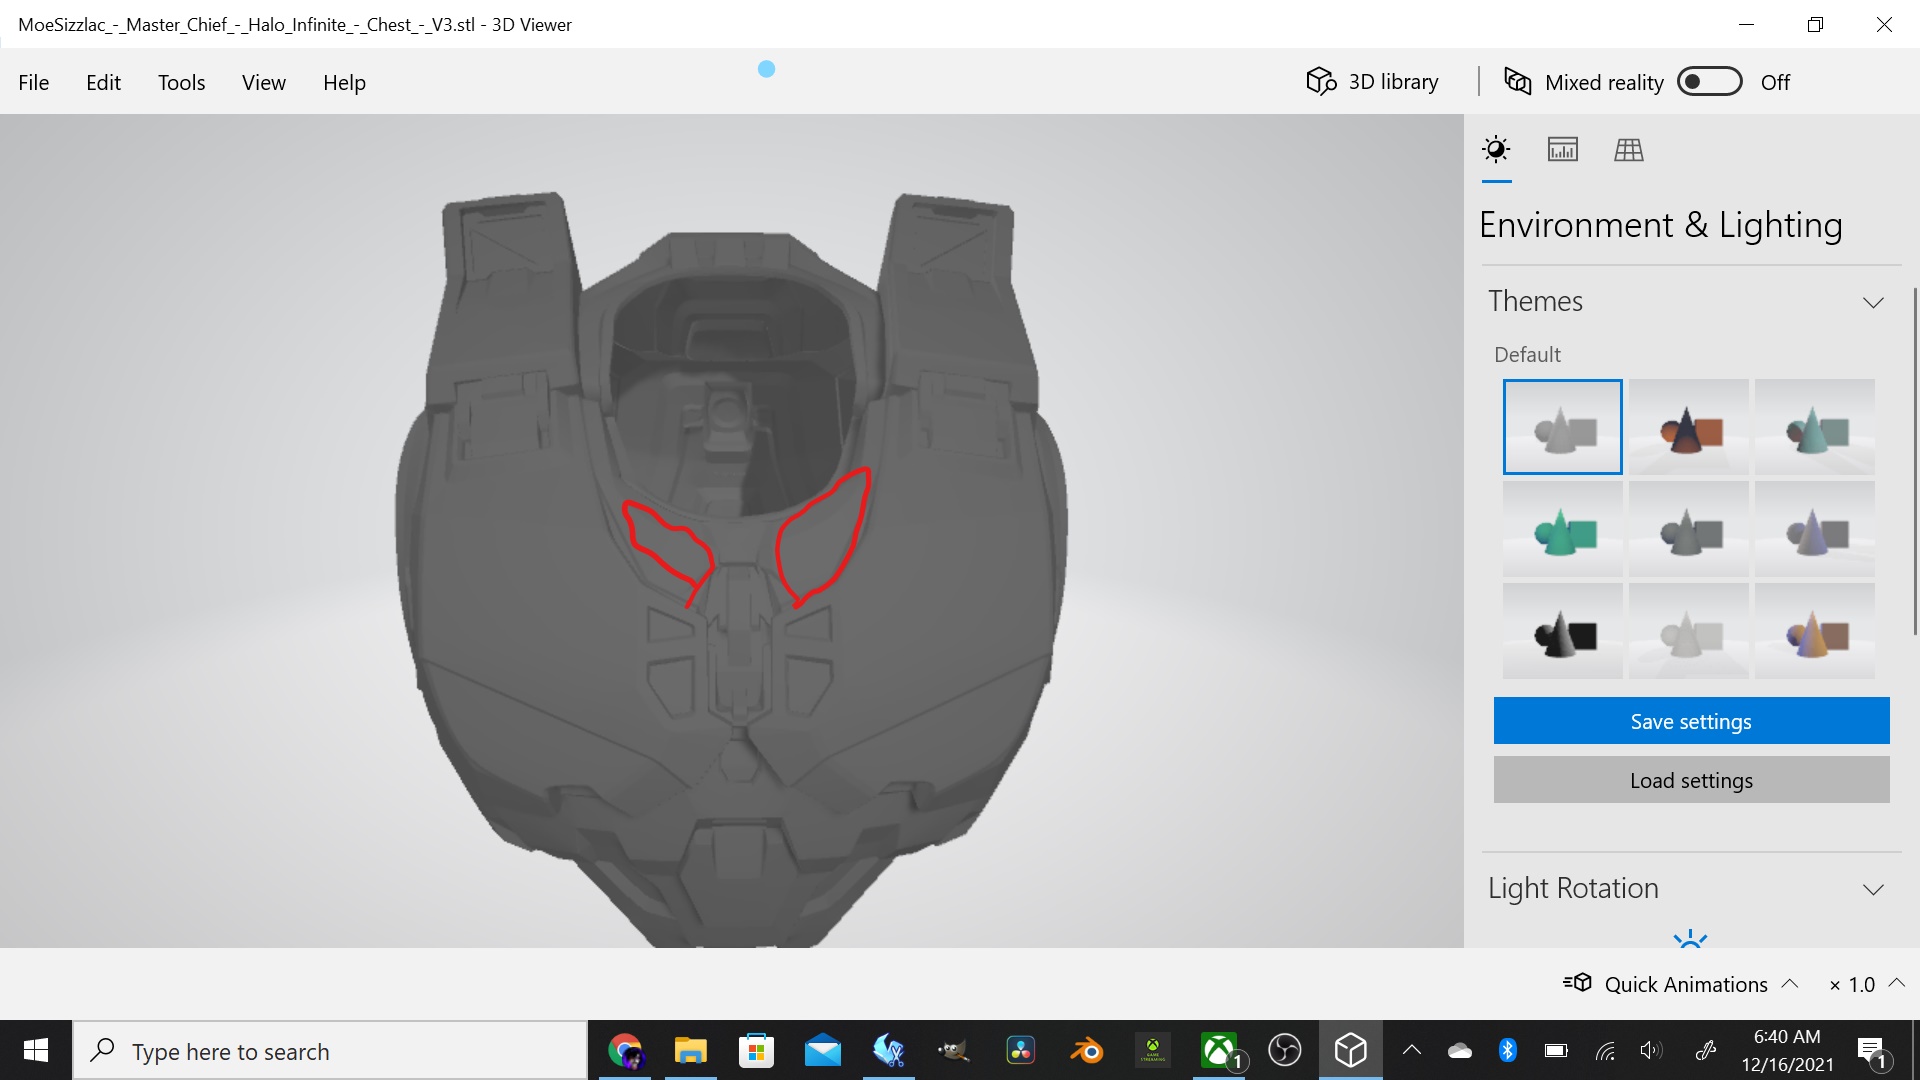The height and width of the screenshot is (1080, 1920).
Task: Open the Edit menu
Action: pyautogui.click(x=103, y=82)
